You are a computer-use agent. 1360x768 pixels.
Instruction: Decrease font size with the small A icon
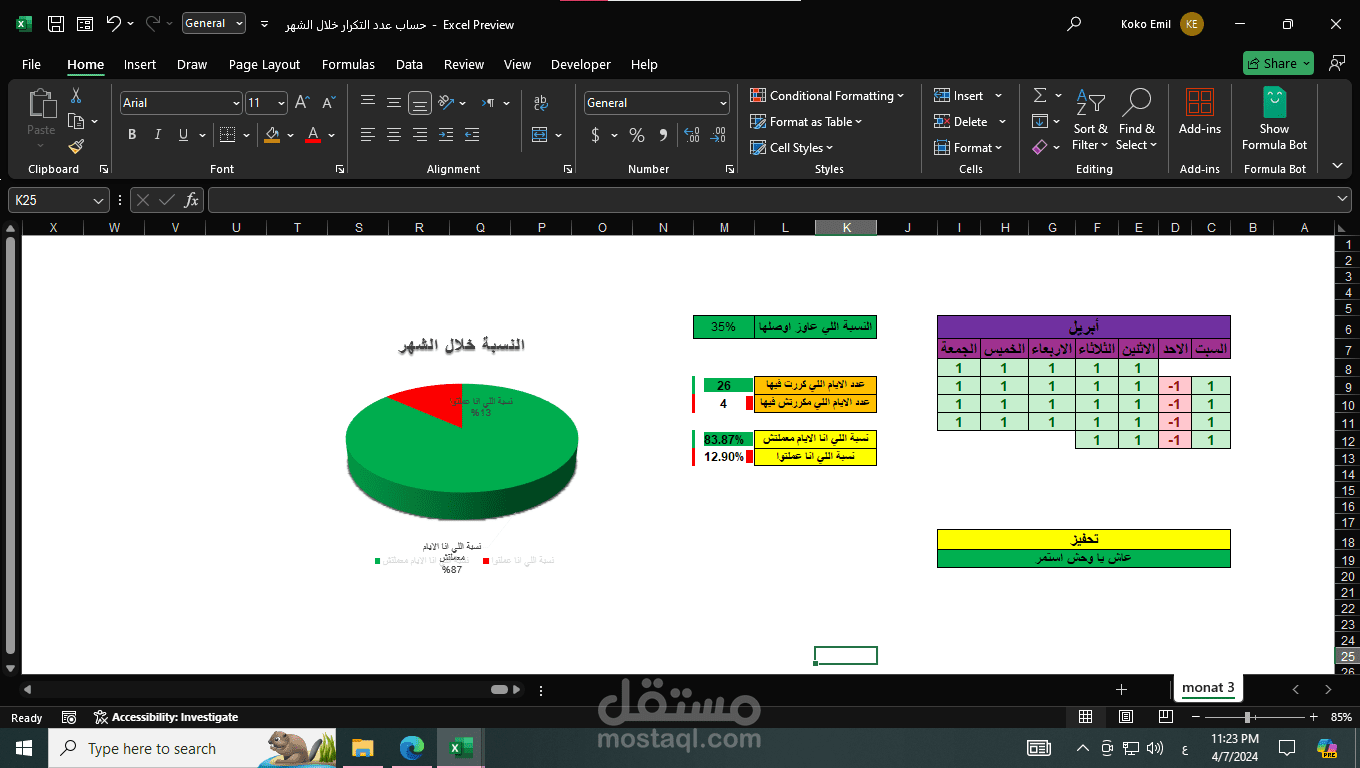pos(328,102)
